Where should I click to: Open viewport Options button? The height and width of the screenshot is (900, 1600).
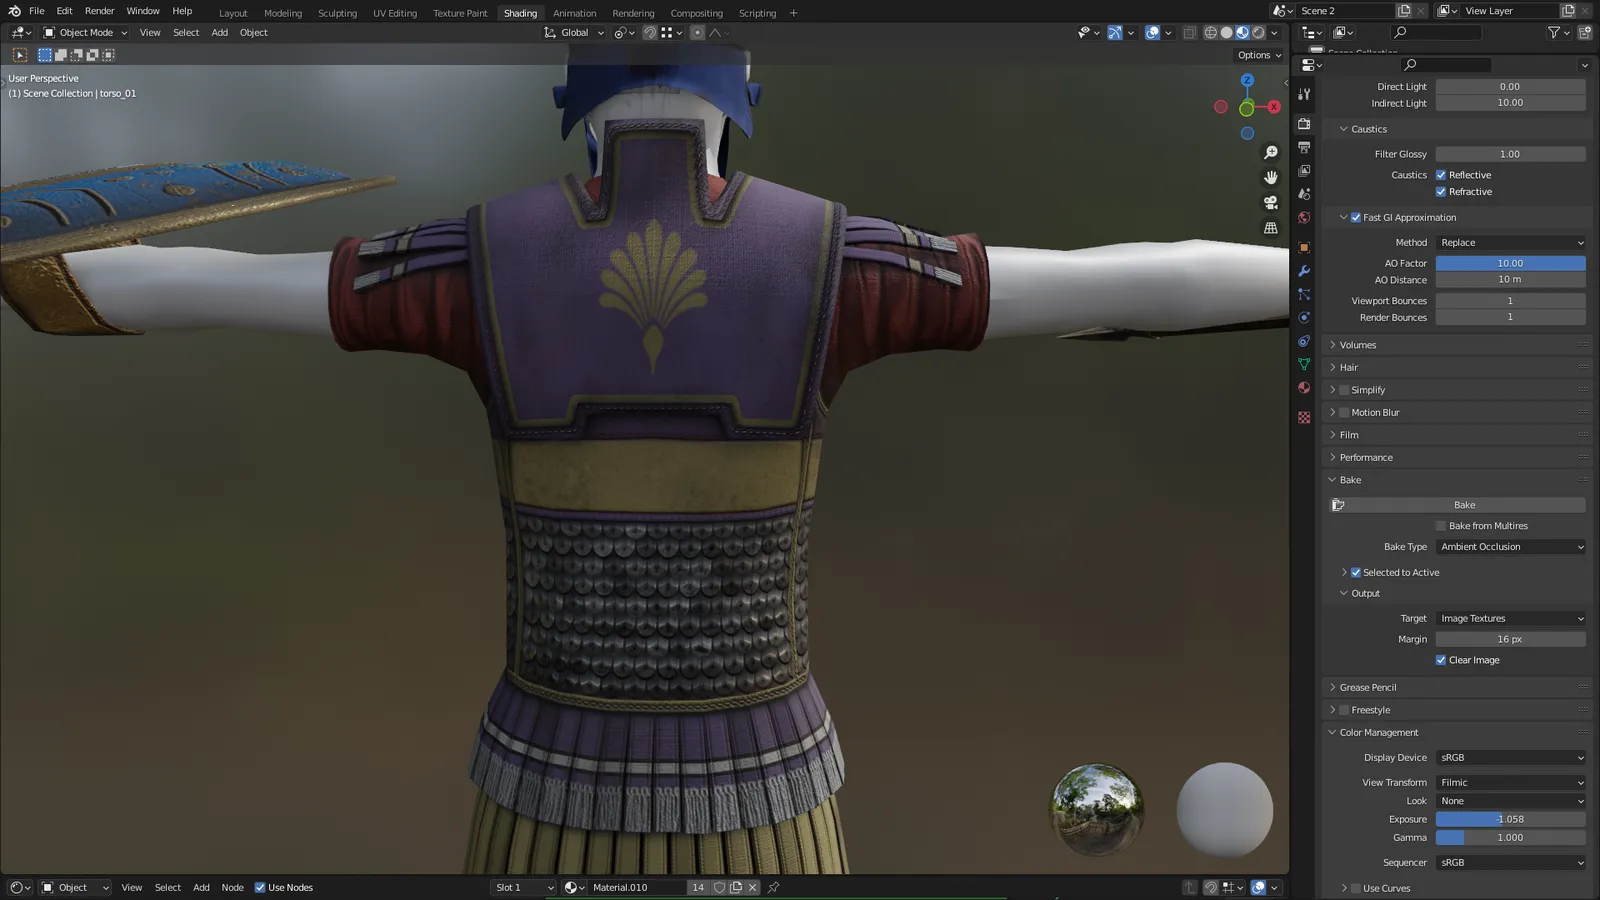click(1259, 55)
